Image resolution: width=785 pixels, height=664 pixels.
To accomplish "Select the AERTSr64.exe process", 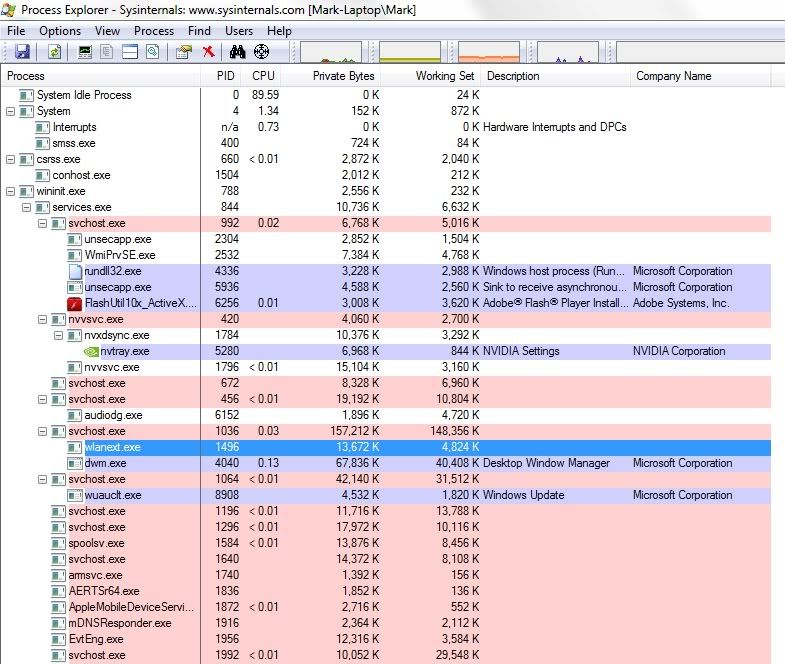I will (385, 591).
